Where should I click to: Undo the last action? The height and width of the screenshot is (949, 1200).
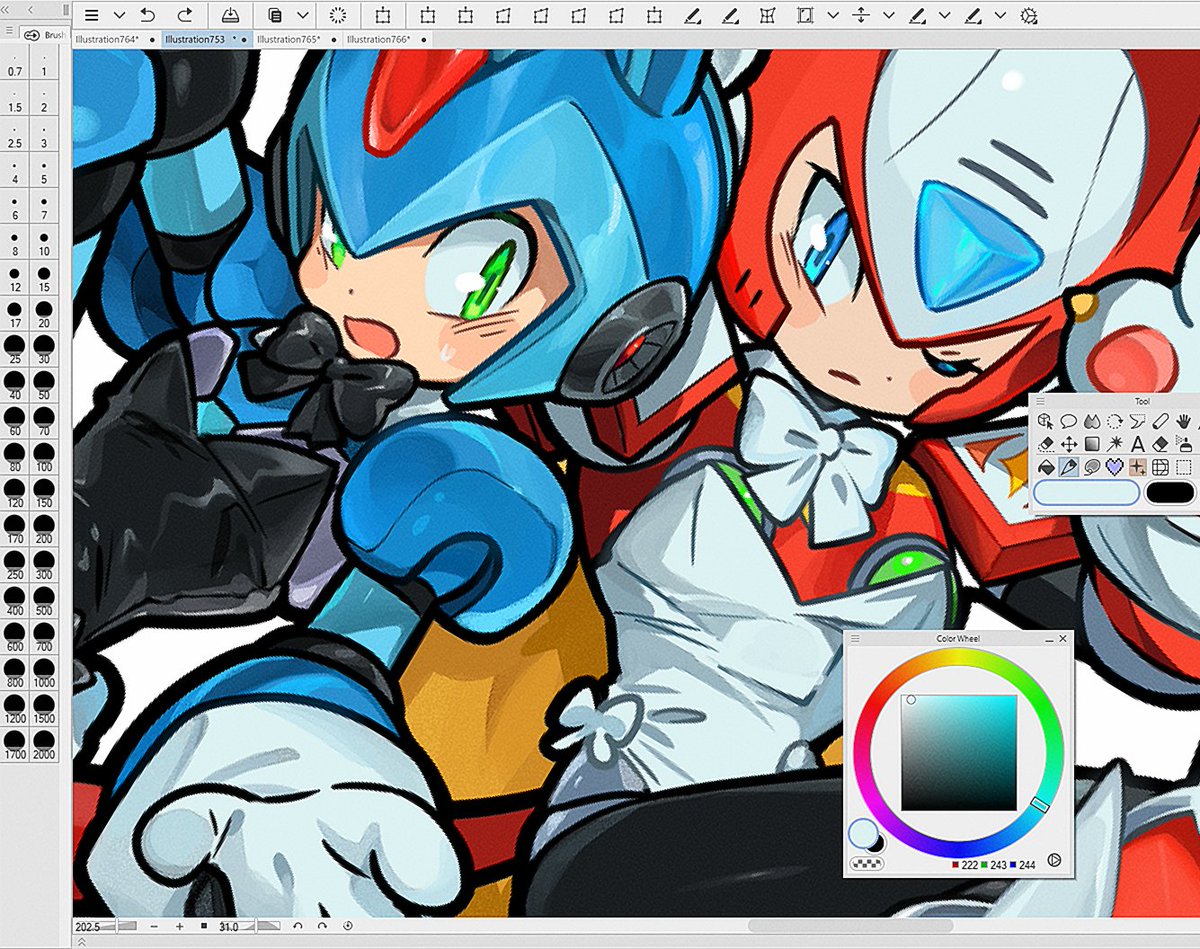coord(148,15)
